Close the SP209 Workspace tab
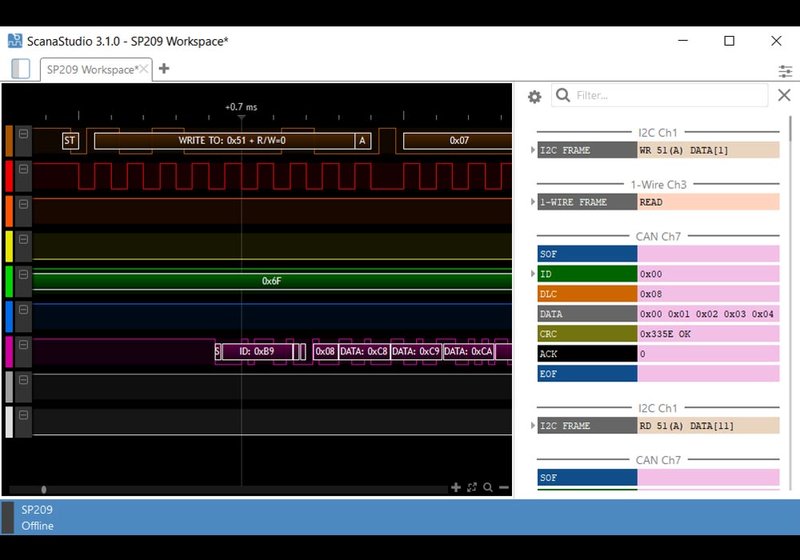 pos(144,69)
